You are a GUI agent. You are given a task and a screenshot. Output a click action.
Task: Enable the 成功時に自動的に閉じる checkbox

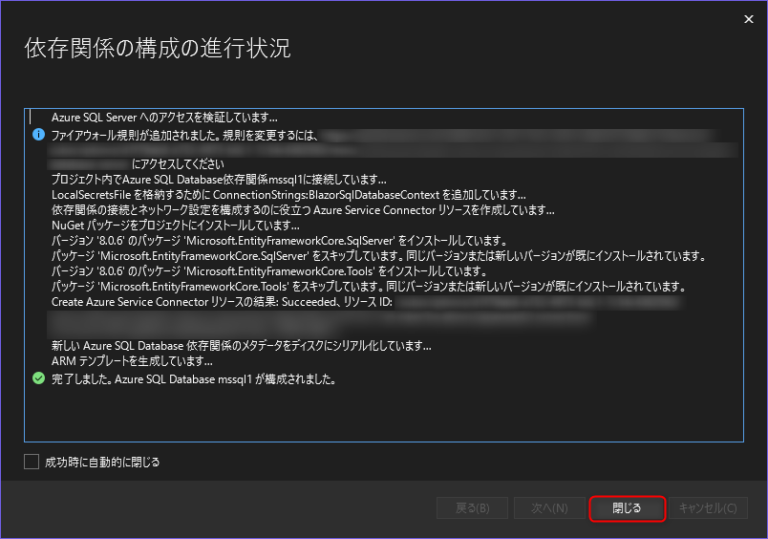pyautogui.click(x=33, y=462)
